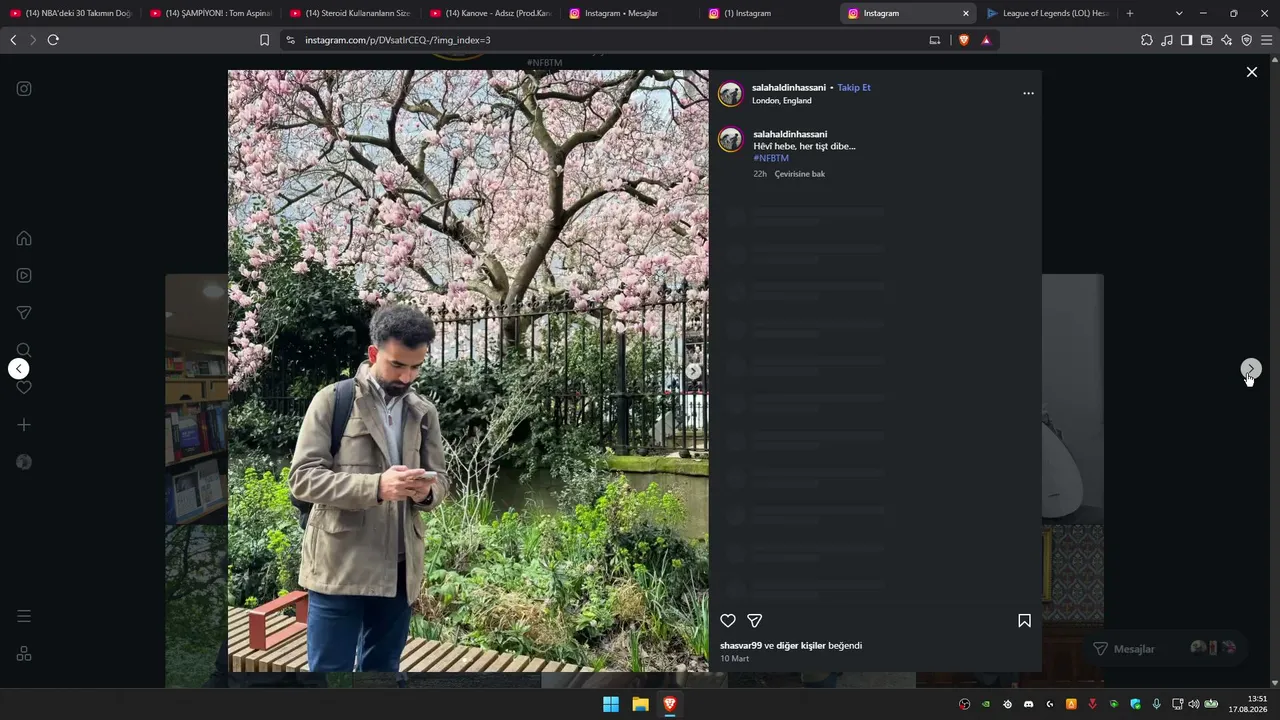Image resolution: width=1280 pixels, height=720 pixels.
Task: Open site settings icon in address bar
Action: (290, 40)
